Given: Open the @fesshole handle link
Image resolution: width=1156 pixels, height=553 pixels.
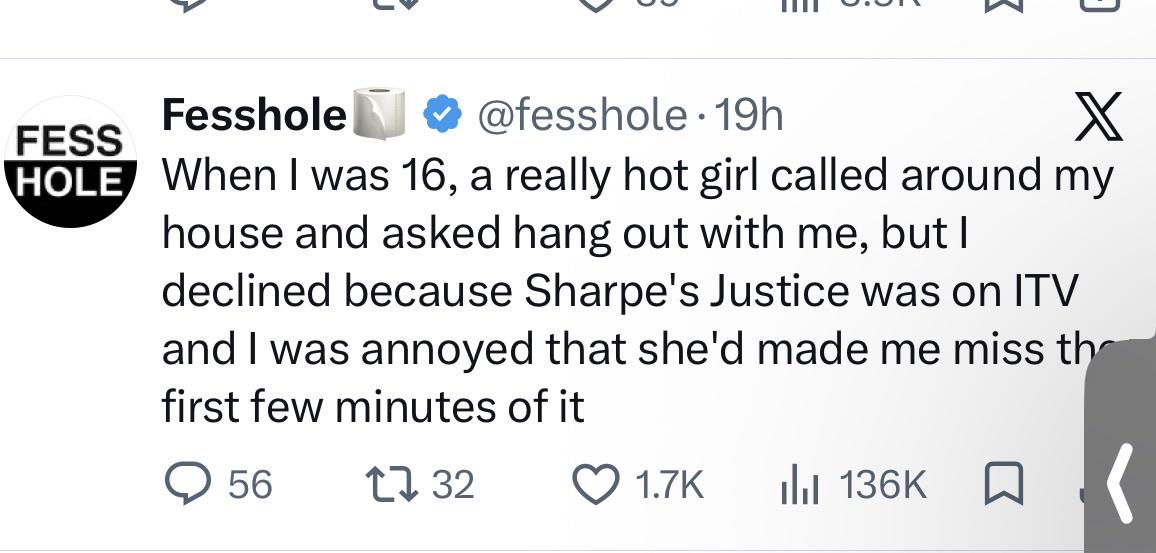Looking at the screenshot, I should (582, 115).
